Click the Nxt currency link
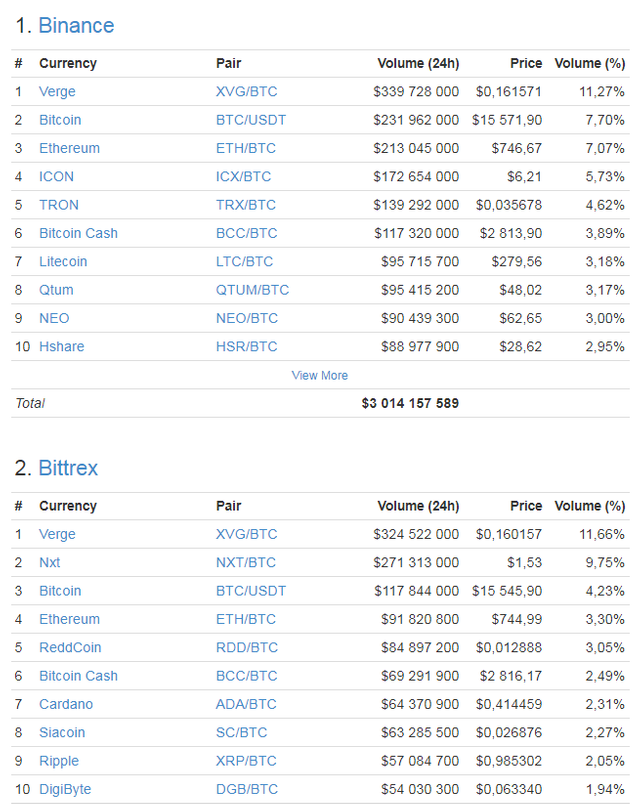This screenshot has height=804, width=640. 50,562
